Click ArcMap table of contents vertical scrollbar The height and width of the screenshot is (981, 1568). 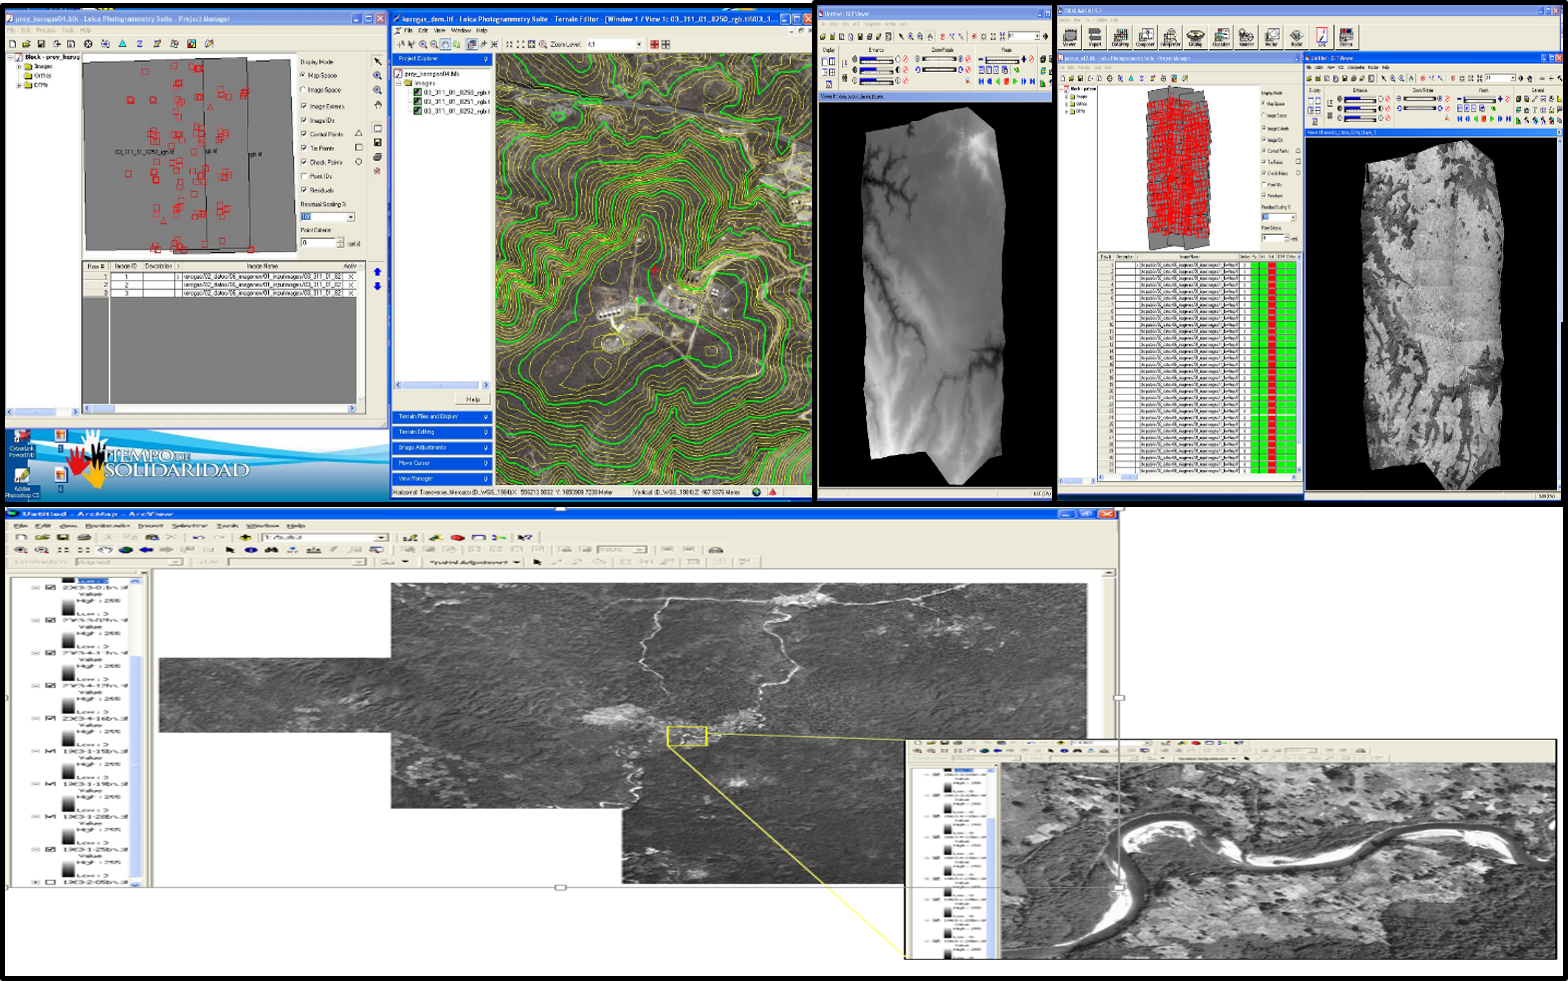tap(135, 732)
